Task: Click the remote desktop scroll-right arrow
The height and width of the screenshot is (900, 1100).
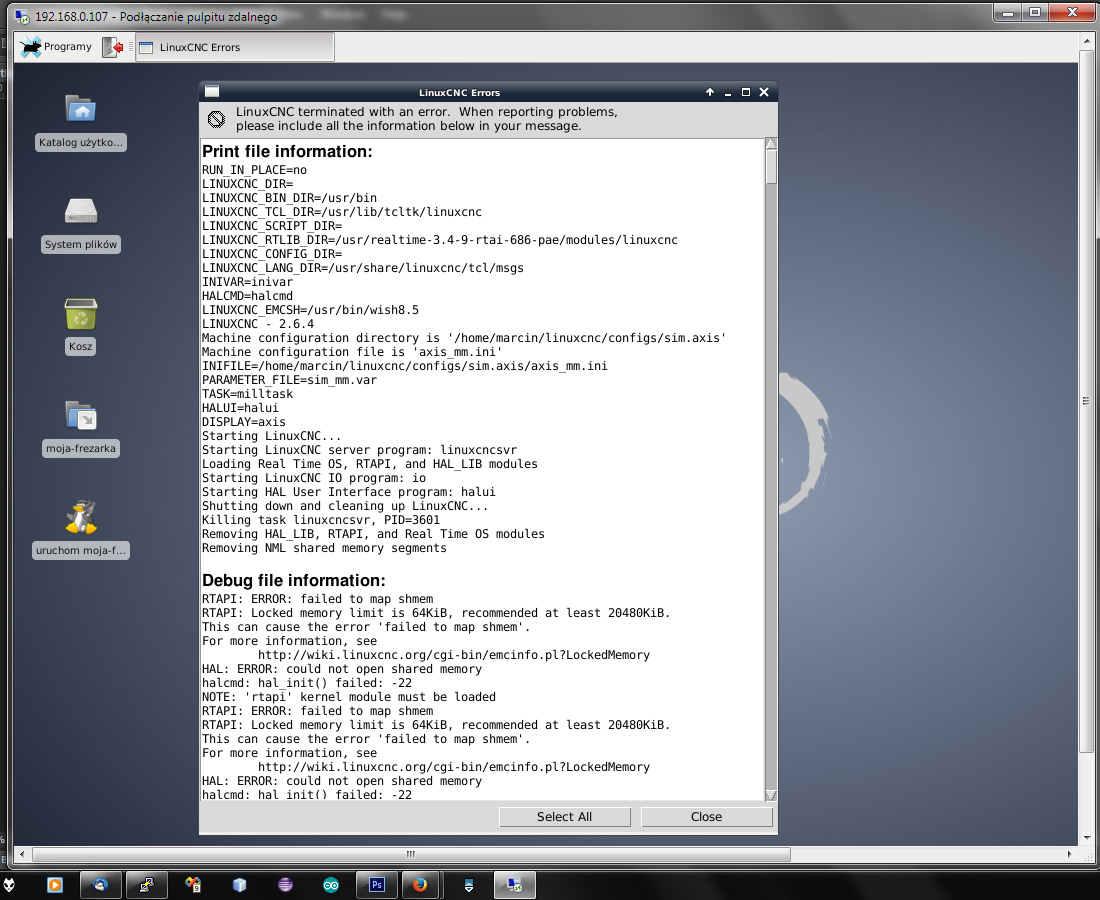Action: [x=1069, y=854]
